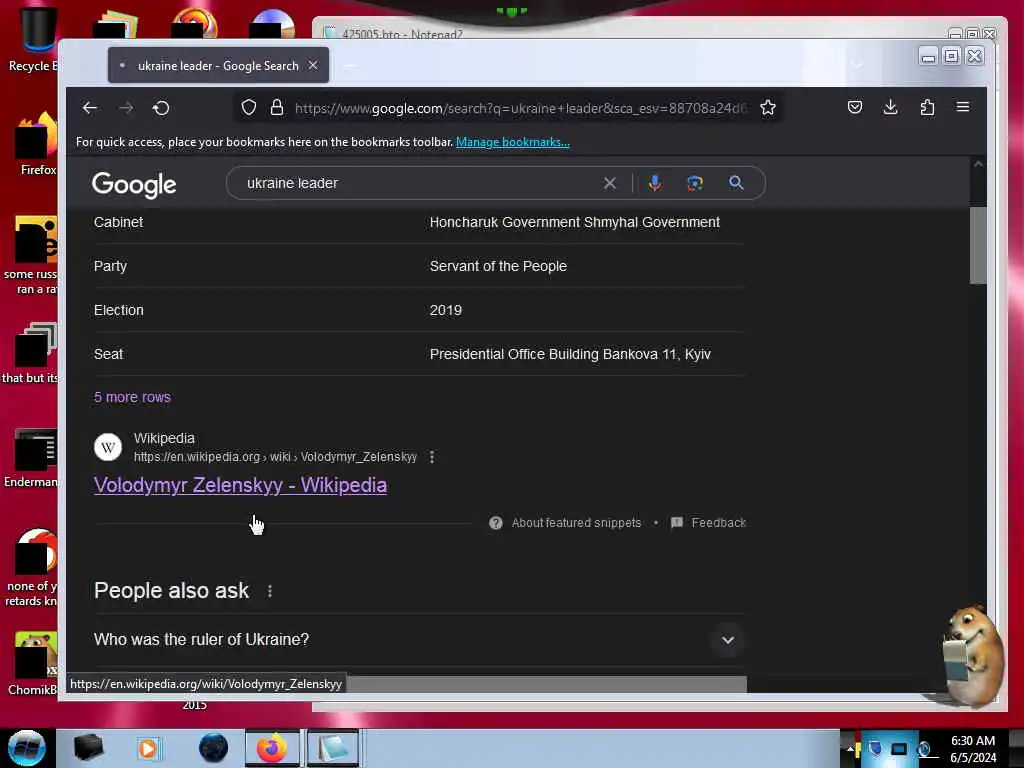The image size is (1024, 768).
Task: Open the Volodymyr Zelenskyy - Wikipedia result
Action: (x=240, y=485)
